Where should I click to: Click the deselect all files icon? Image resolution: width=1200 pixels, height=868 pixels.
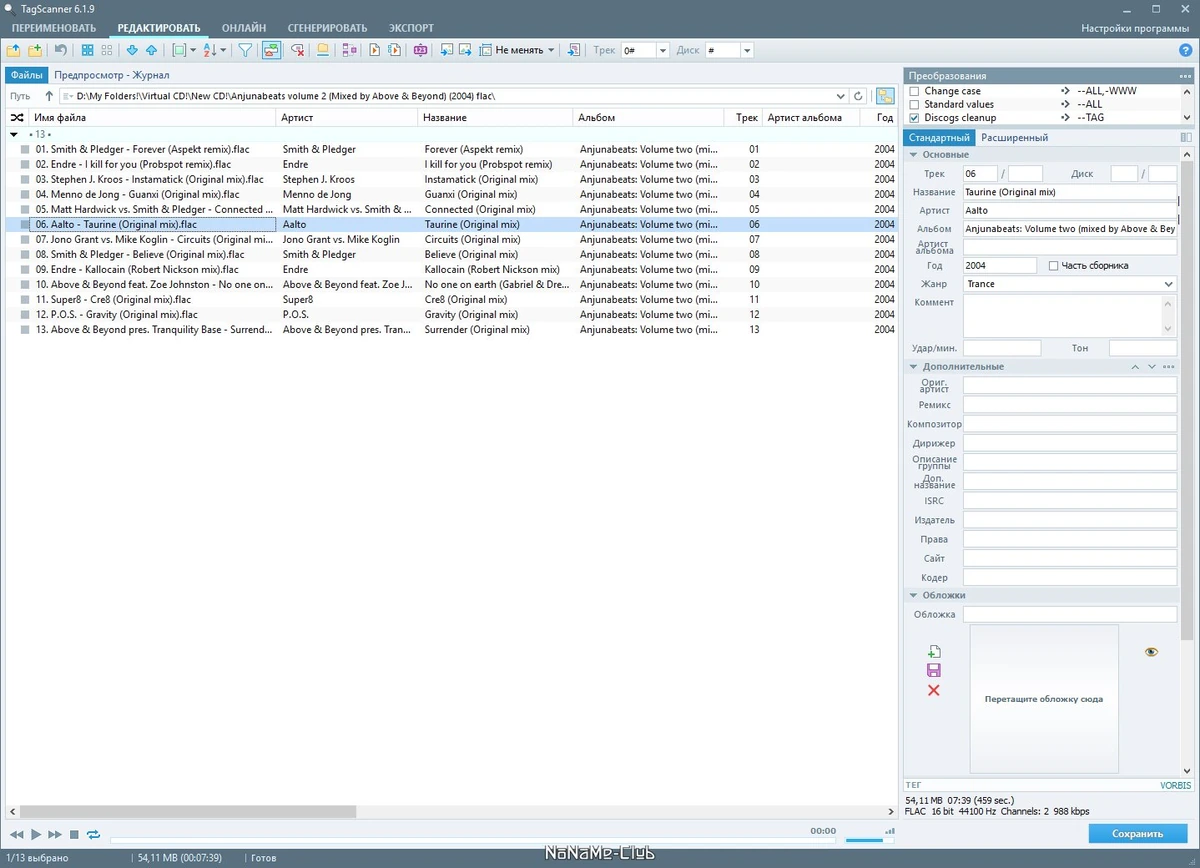tap(108, 50)
